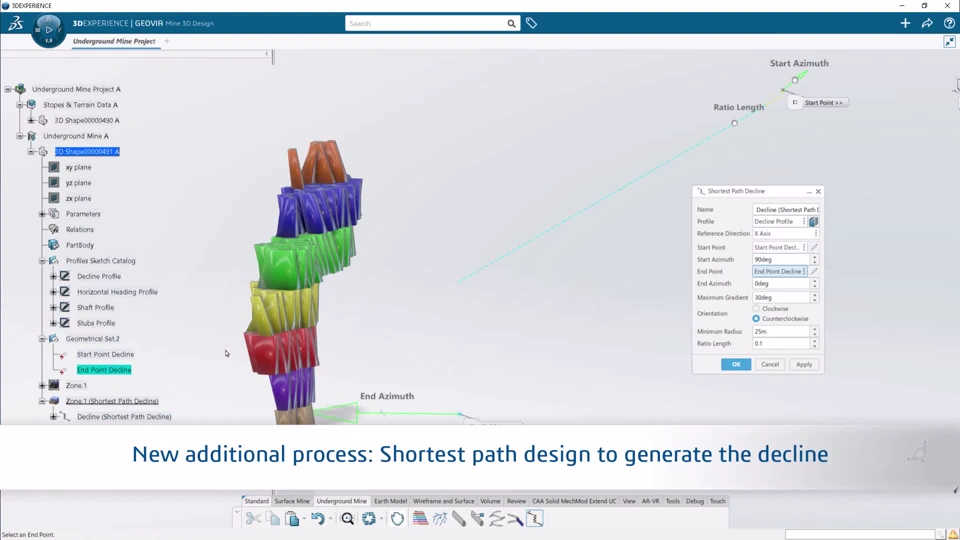Click the branching lines network tool icon
The width and height of the screenshot is (960, 540).
pyautogui.click(x=440, y=519)
